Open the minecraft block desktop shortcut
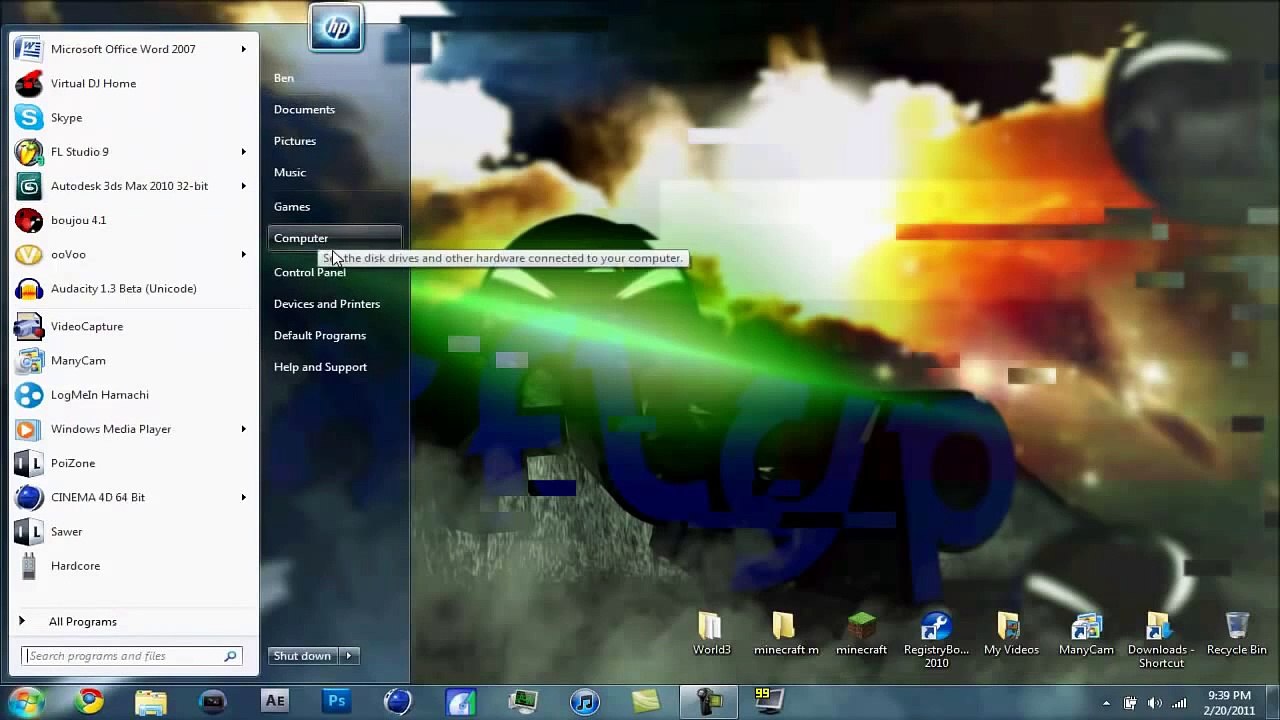 861,634
